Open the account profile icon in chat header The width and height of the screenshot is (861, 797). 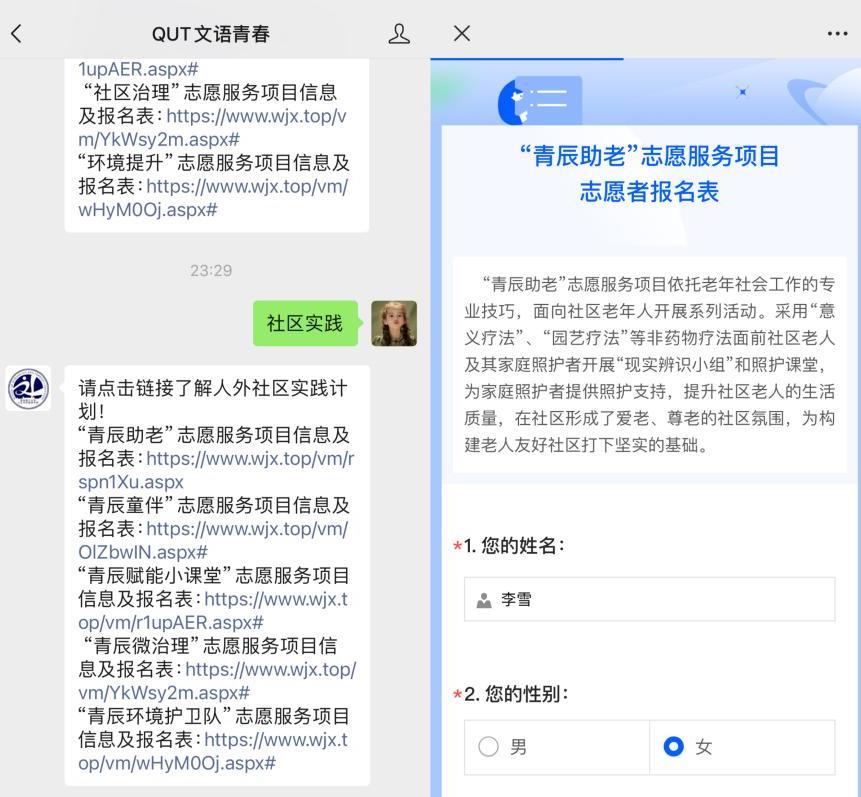pyautogui.click(x=398, y=34)
